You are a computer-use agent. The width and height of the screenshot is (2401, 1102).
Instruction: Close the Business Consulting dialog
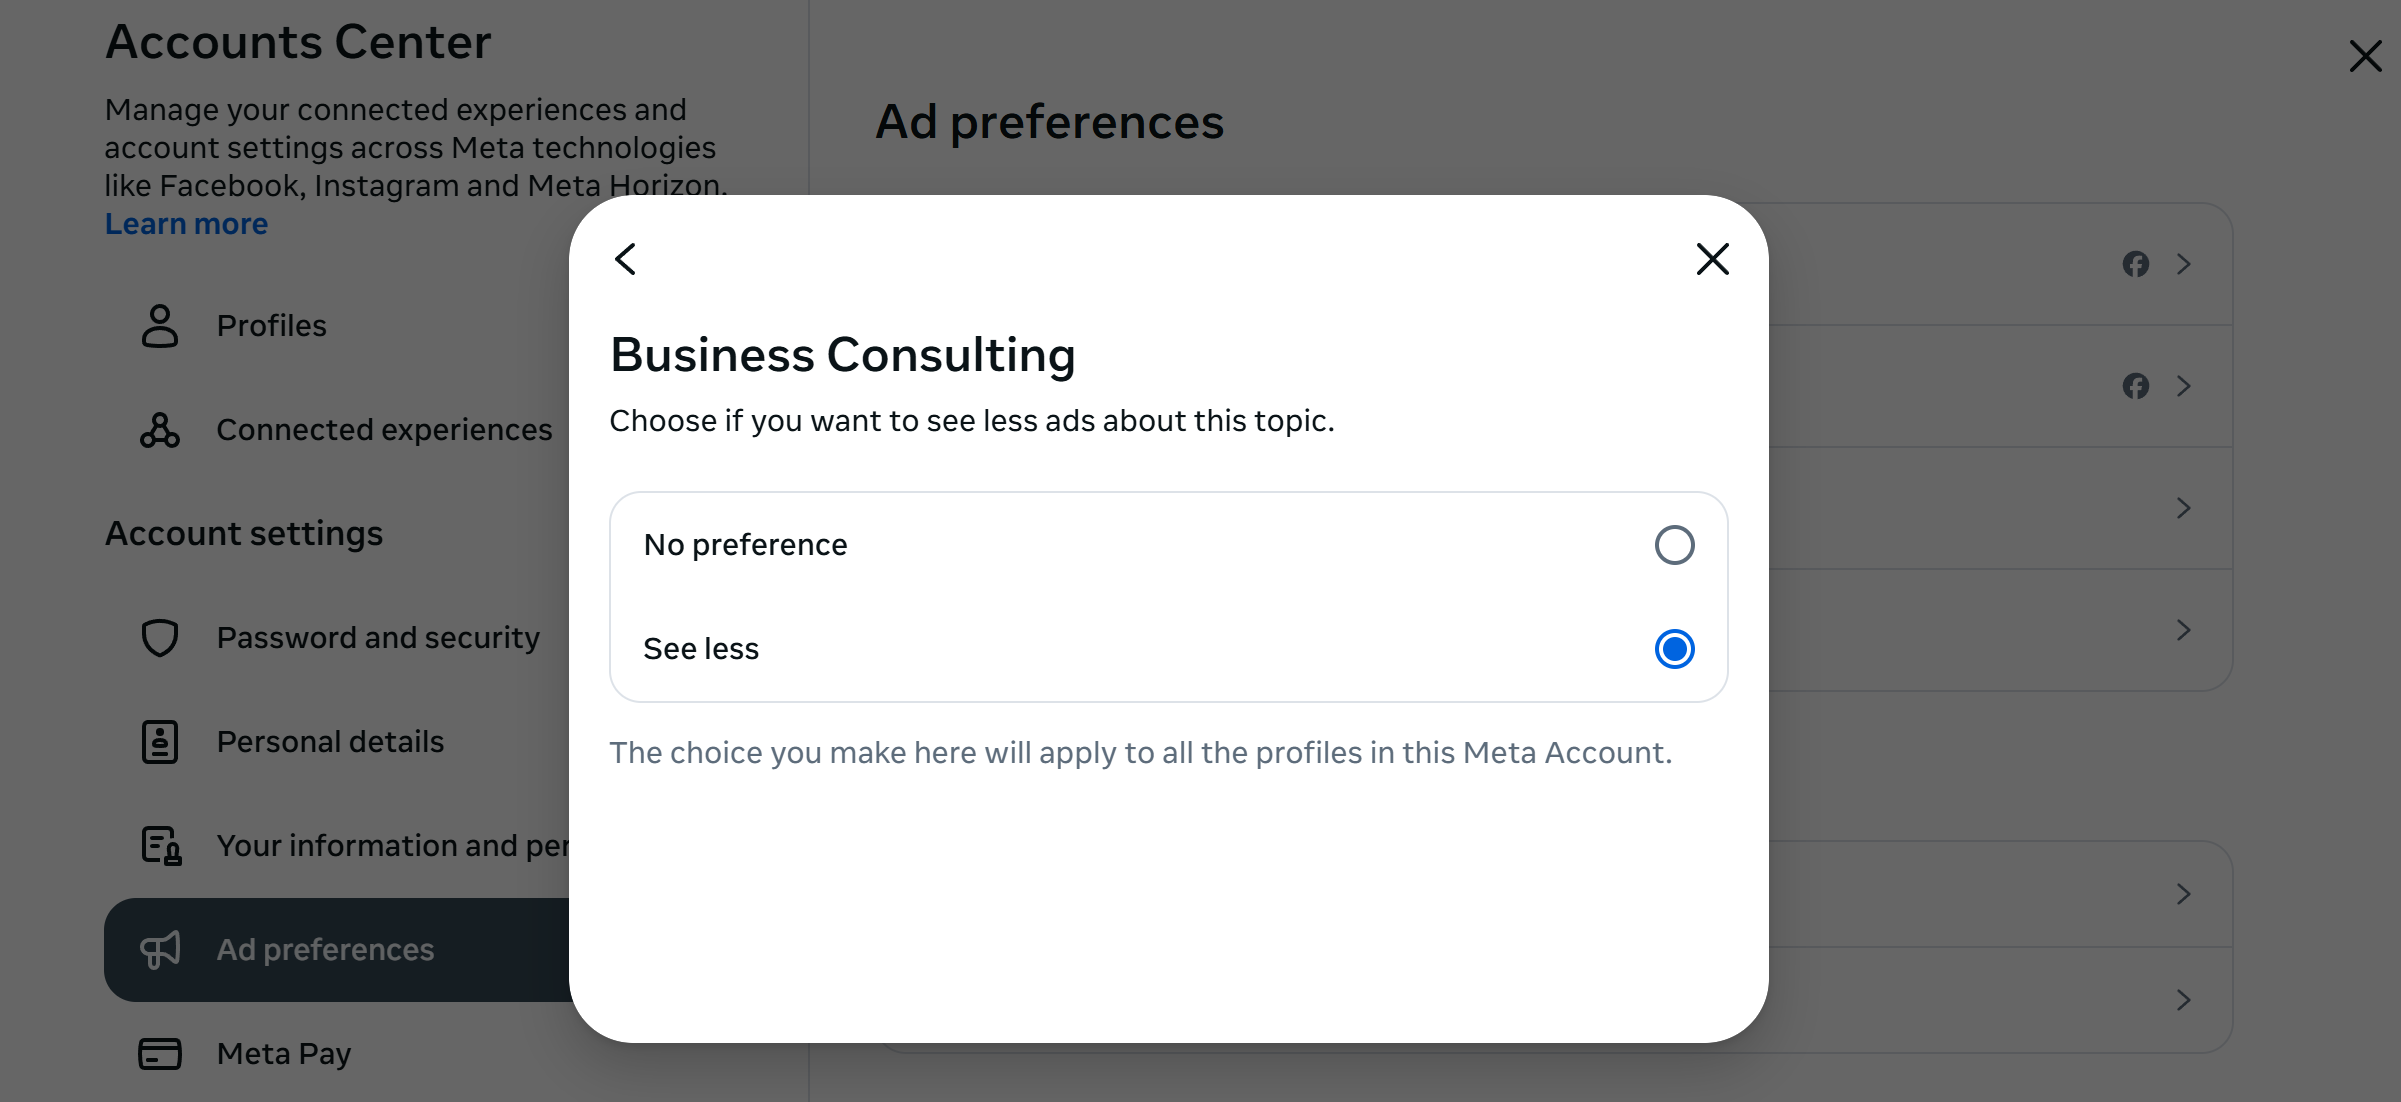pos(1712,259)
